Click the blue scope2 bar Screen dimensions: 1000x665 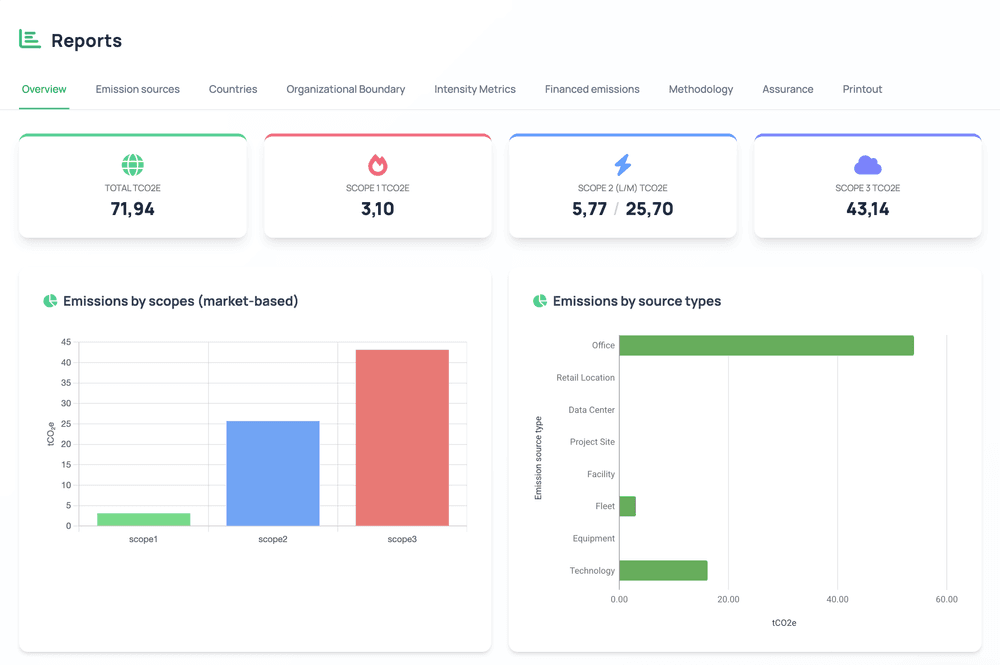click(x=273, y=473)
